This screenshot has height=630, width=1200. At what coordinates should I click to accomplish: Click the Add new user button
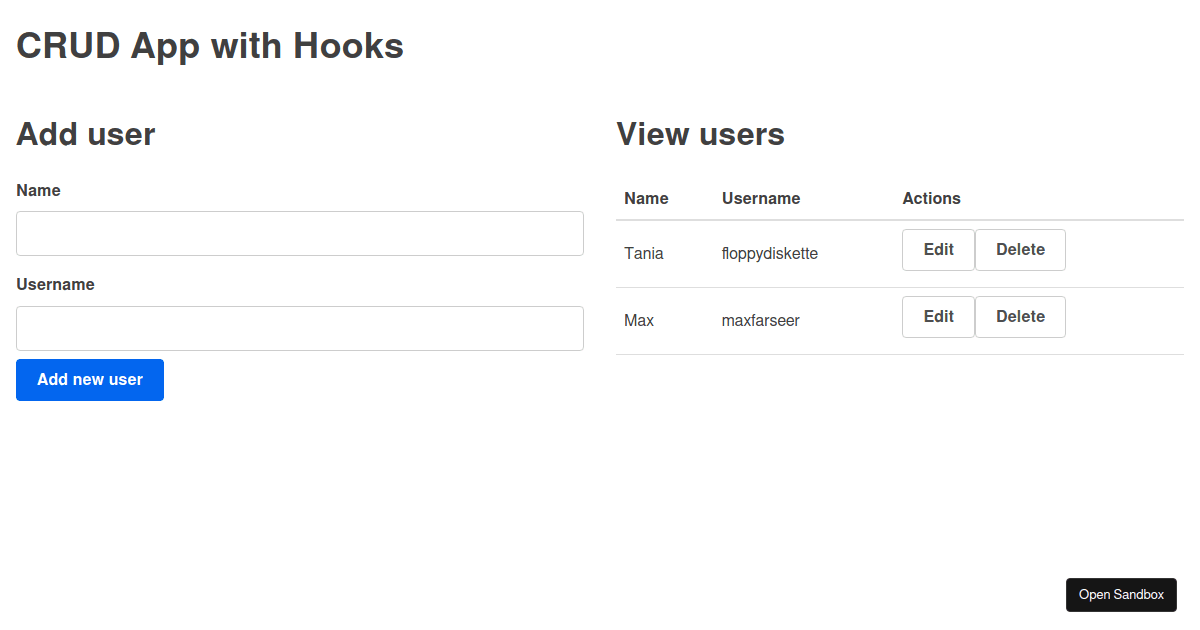pos(89,380)
